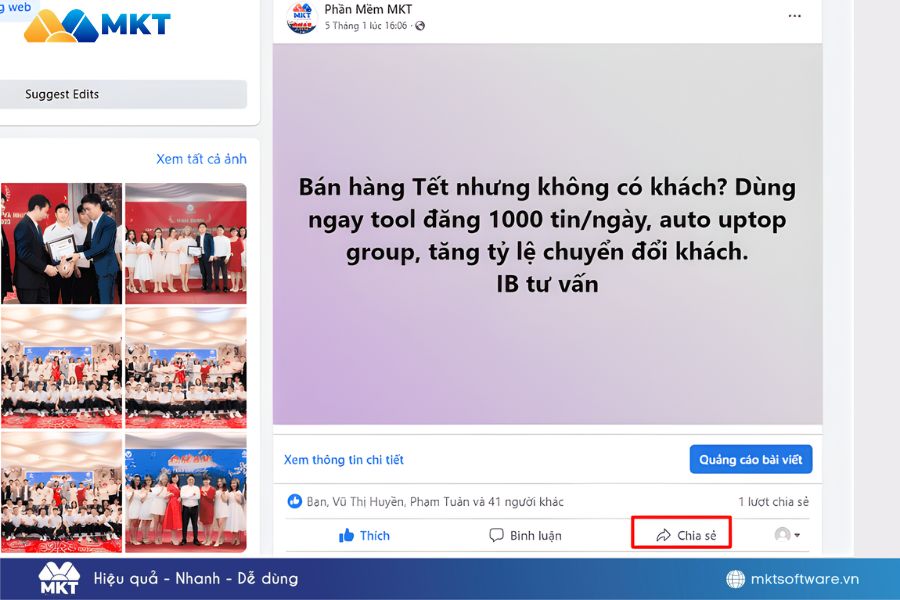The width and height of the screenshot is (900, 600).
Task: Open the blue-backdrop bottom-right photo thumbnail
Action: (x=186, y=493)
